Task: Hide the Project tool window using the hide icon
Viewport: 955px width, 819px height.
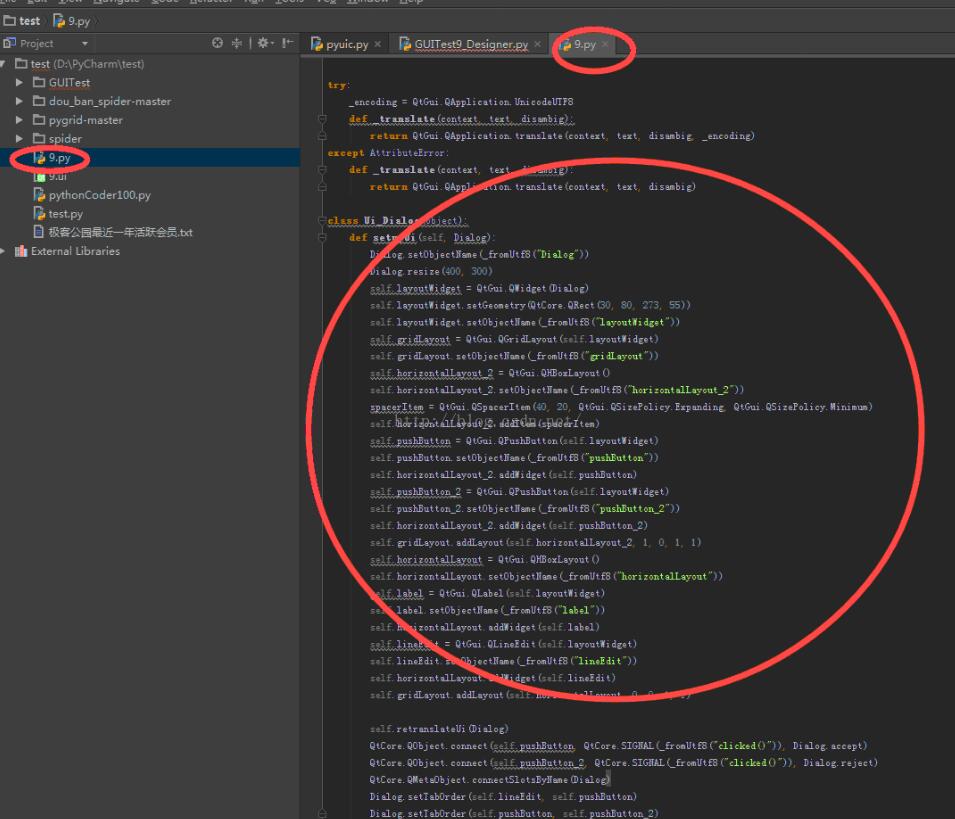Action: pos(287,43)
